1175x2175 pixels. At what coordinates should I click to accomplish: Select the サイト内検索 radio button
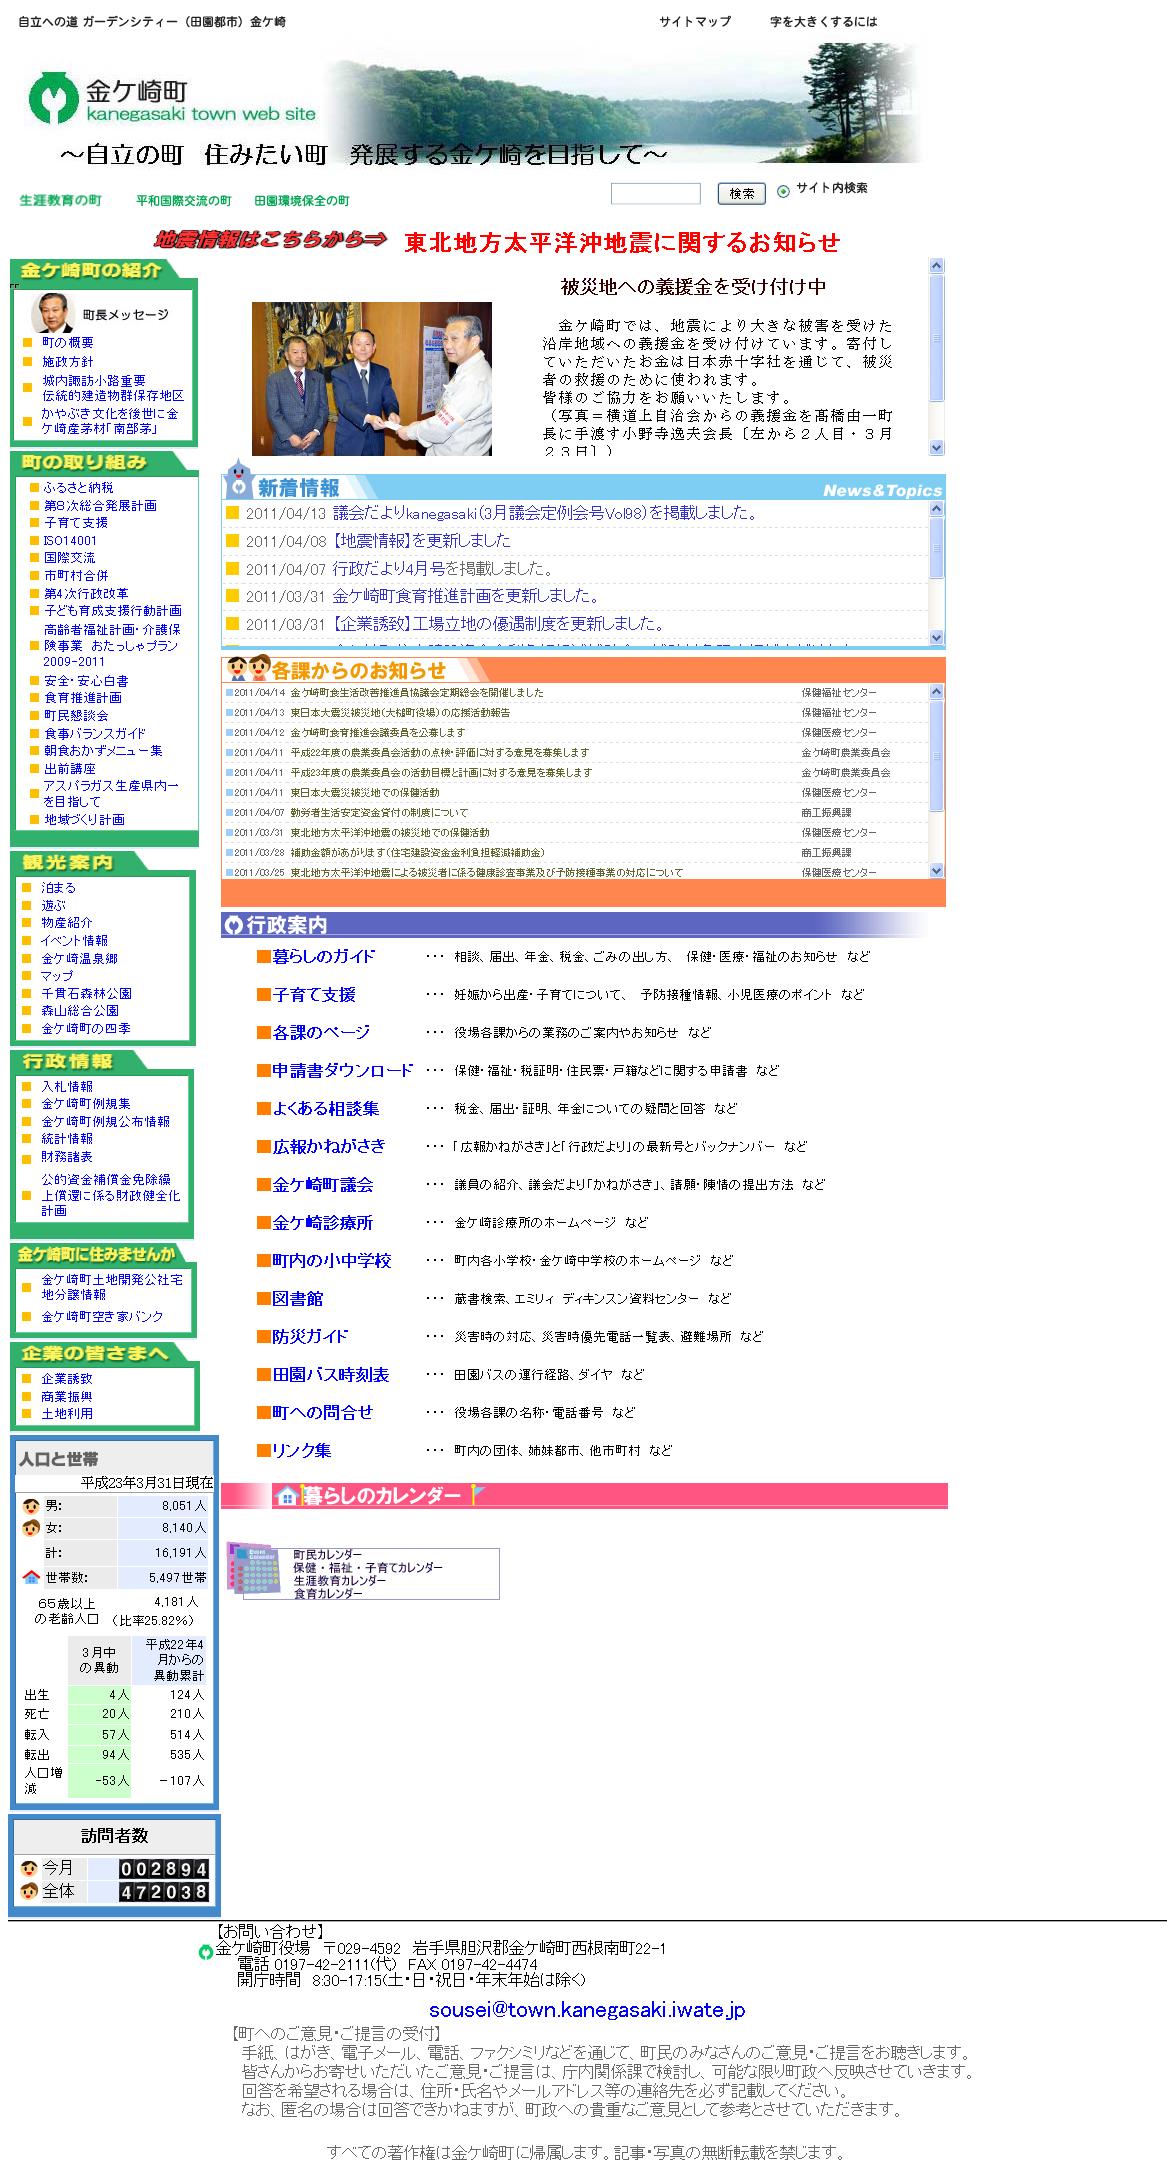(783, 191)
